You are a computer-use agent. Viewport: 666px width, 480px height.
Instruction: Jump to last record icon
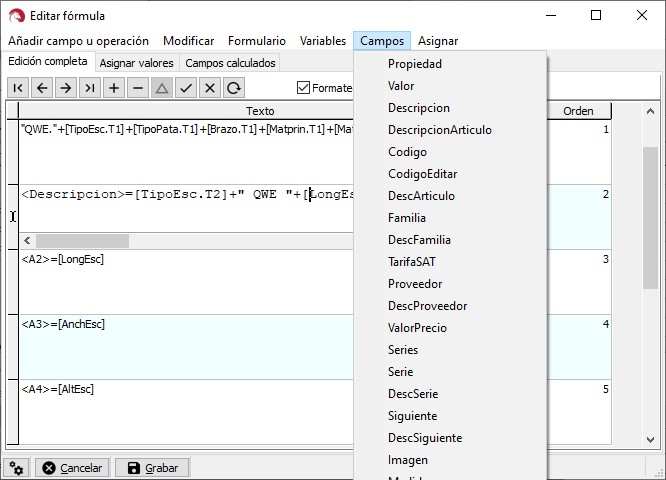click(x=90, y=88)
